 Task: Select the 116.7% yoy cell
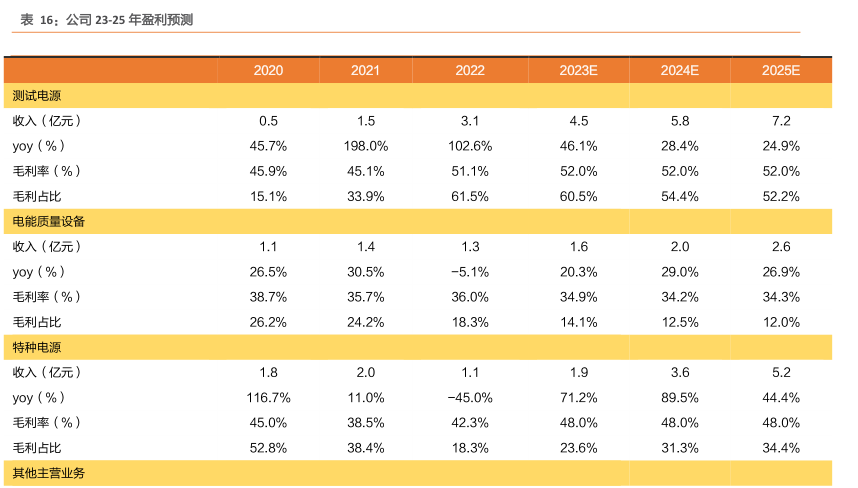click(x=268, y=398)
